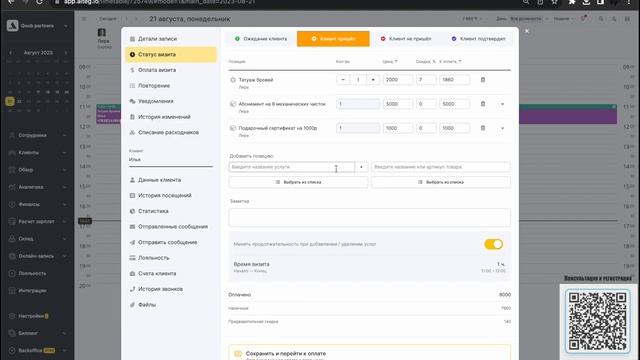Set status Клиент подтвердил
Viewport: 640px width, 360px height.
(478, 39)
